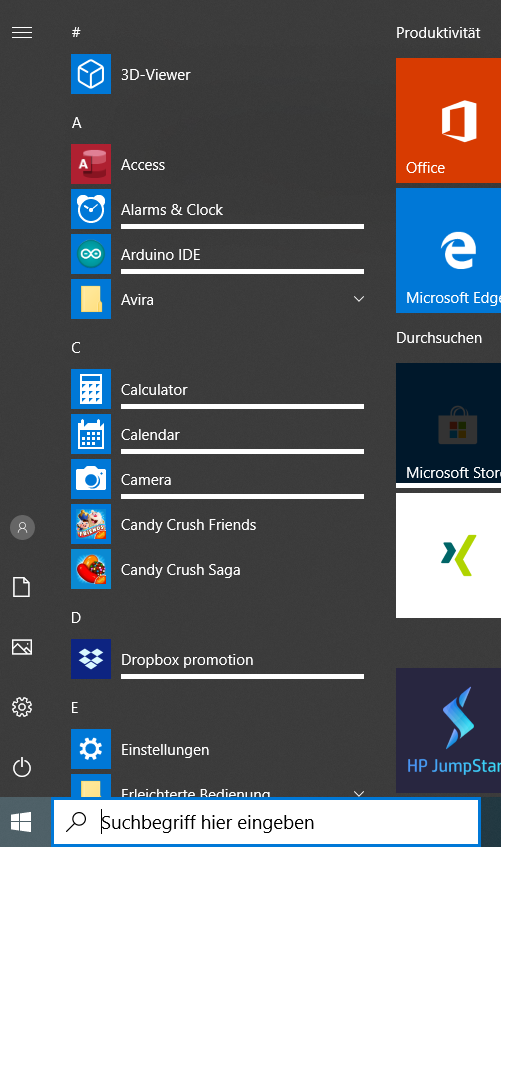Open the XING tile

point(448,555)
